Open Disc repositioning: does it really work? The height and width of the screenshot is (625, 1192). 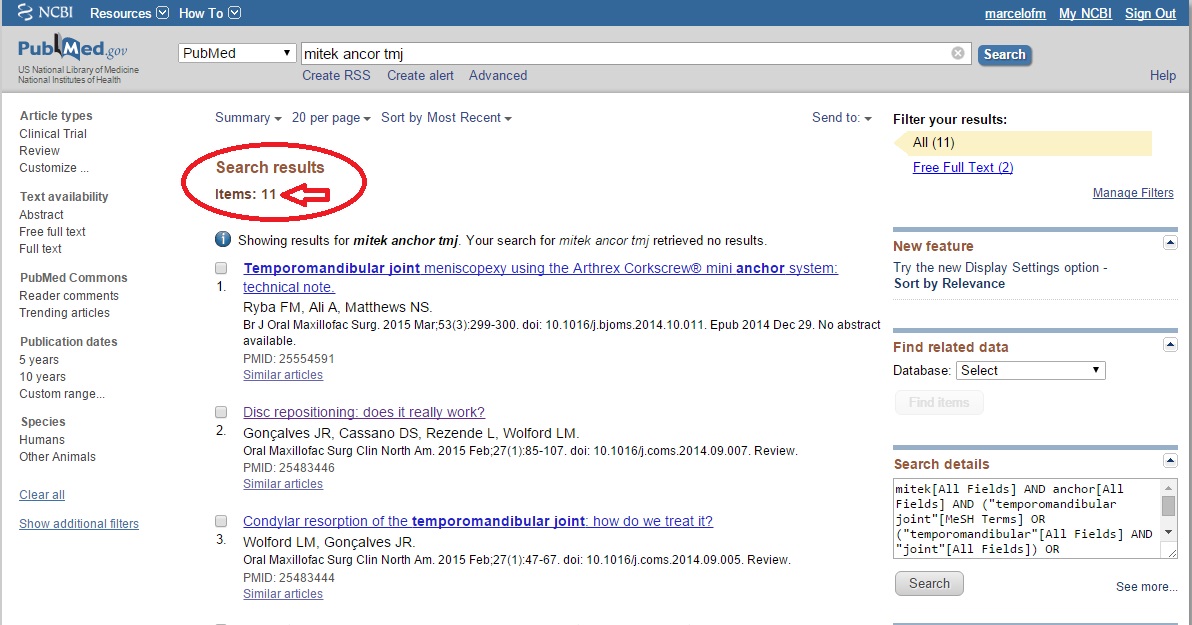tap(364, 412)
